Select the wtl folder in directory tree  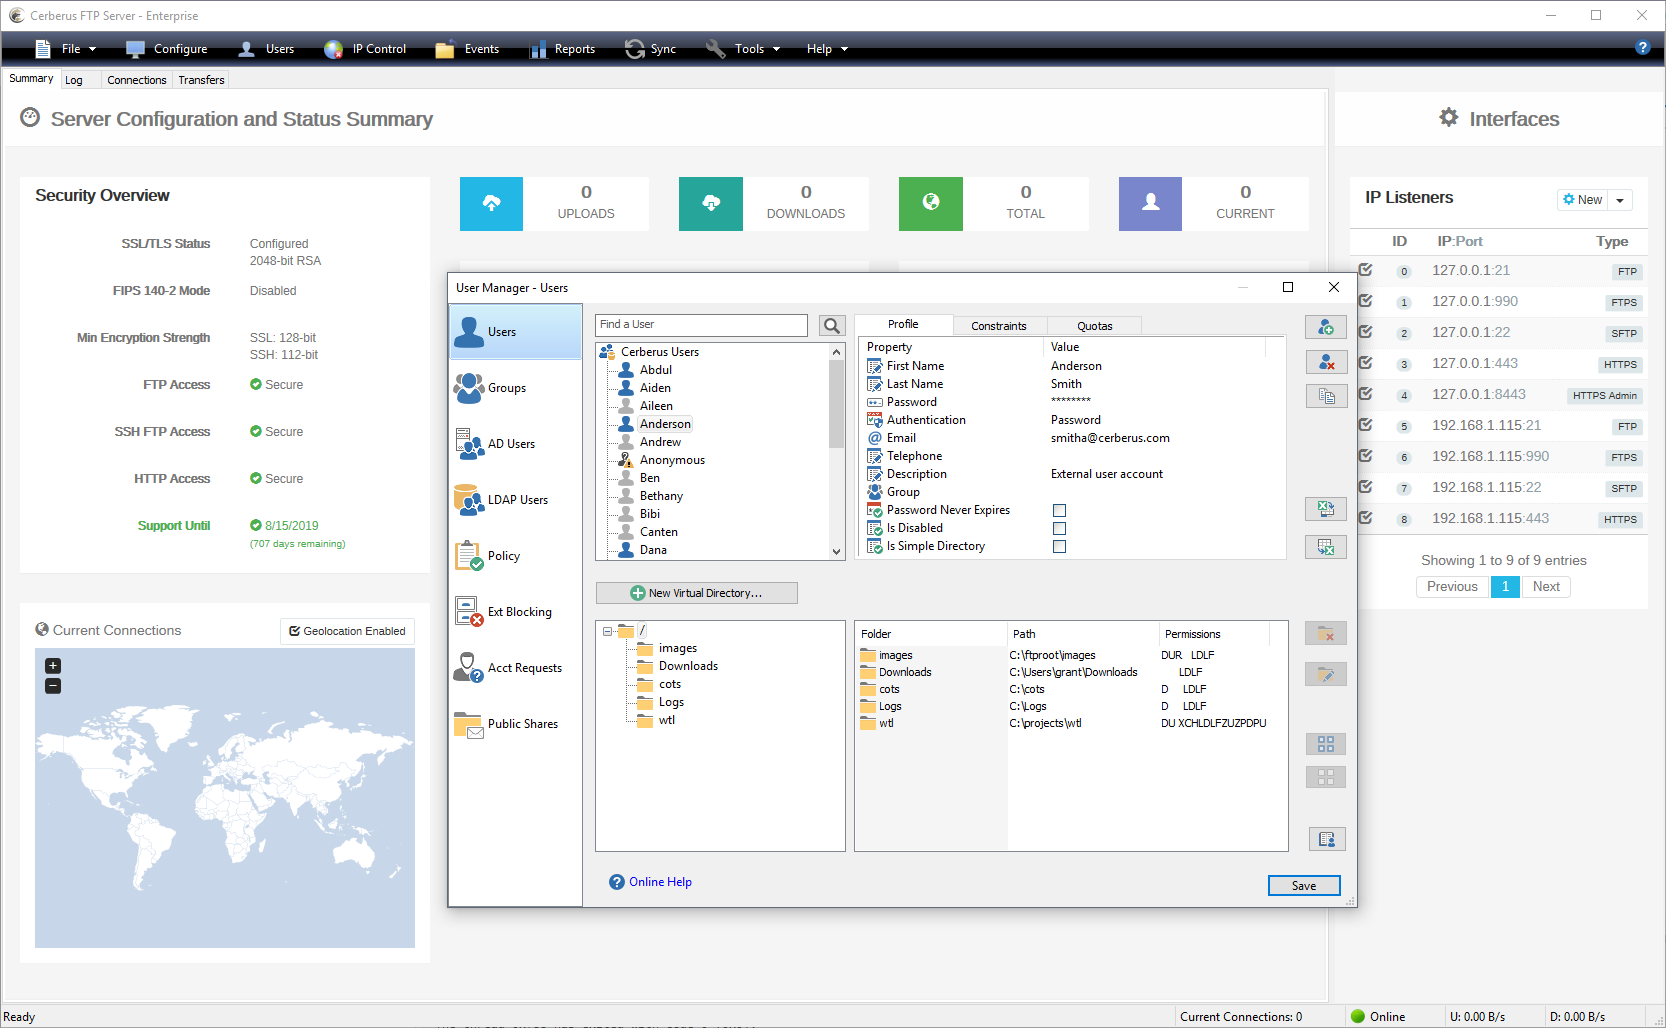pos(667,720)
